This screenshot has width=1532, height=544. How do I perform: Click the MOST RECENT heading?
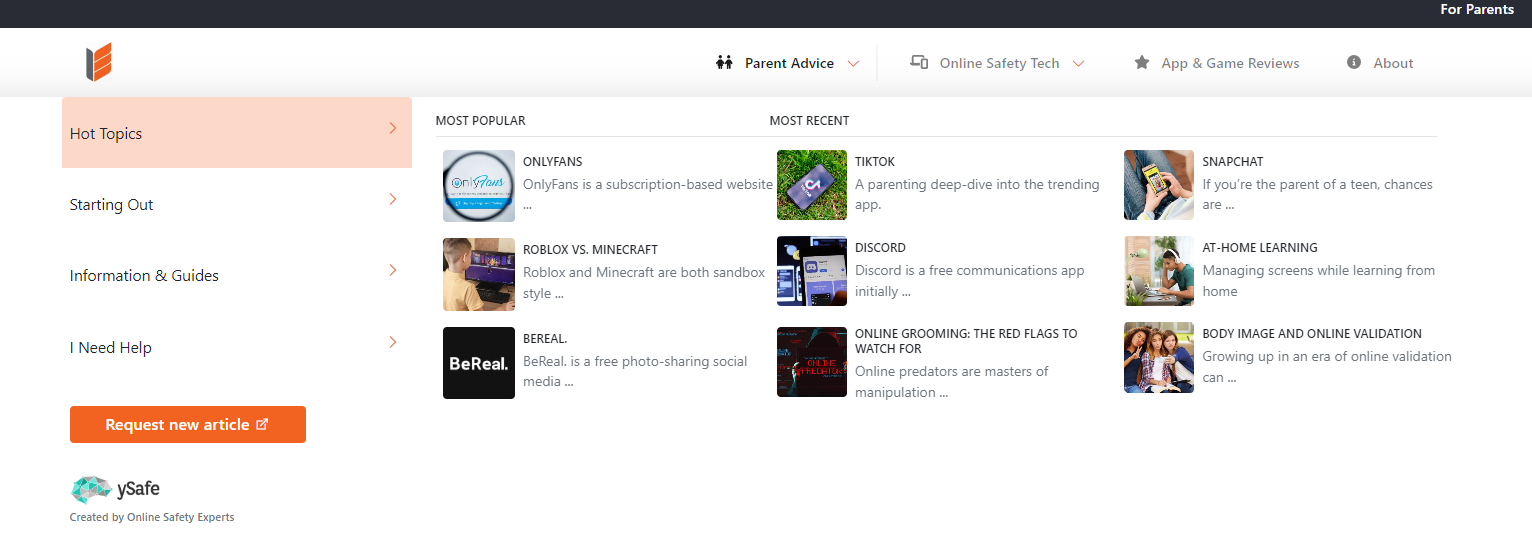coord(809,120)
